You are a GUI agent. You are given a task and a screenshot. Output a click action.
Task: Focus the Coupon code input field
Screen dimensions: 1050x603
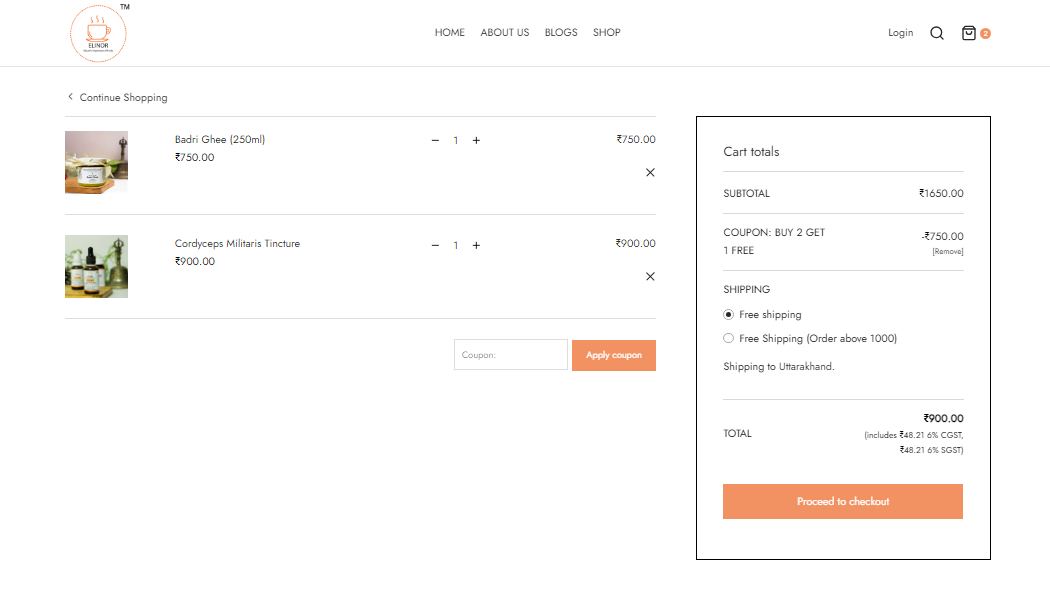click(510, 354)
